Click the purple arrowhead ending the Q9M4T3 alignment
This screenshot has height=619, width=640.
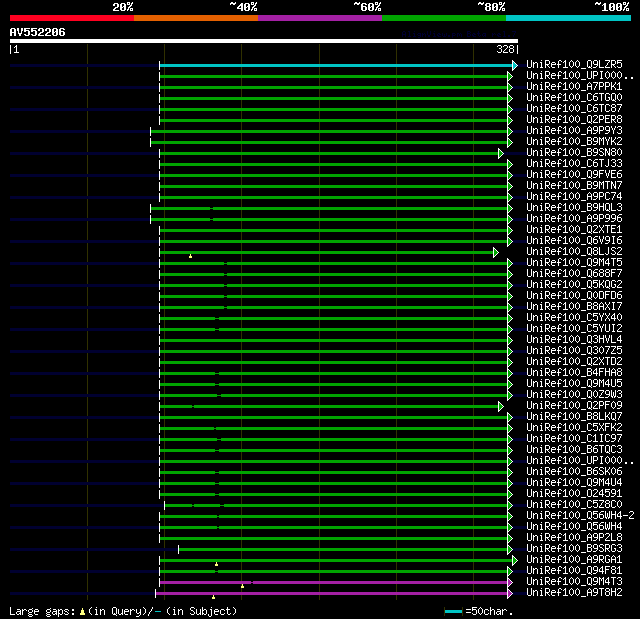(x=510, y=583)
